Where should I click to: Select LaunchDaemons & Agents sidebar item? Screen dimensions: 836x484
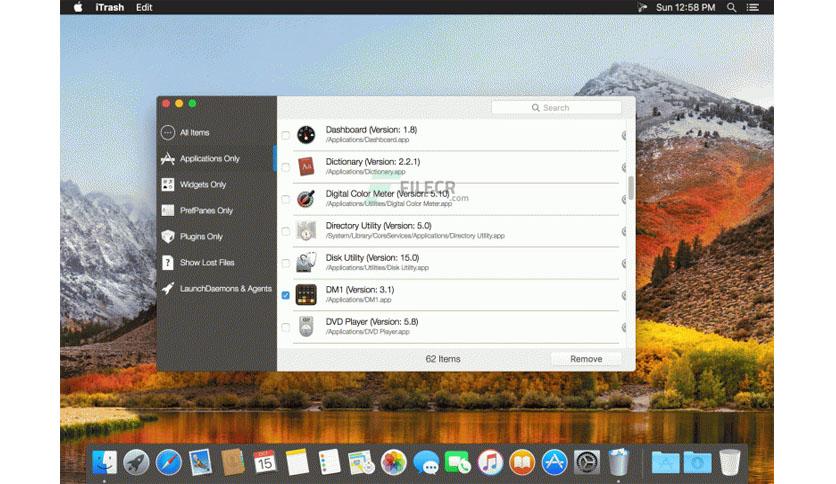click(x=216, y=288)
